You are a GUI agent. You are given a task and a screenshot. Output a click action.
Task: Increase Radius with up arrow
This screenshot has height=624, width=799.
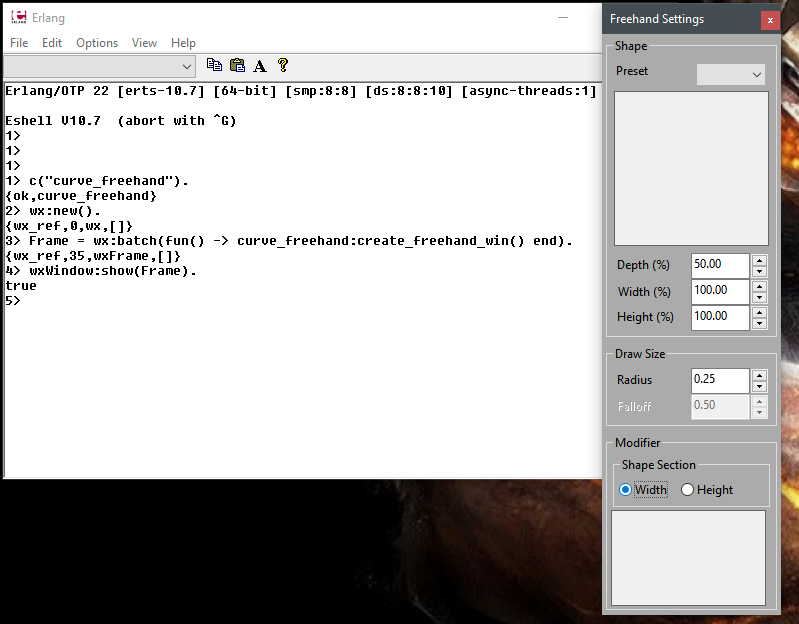[x=759, y=375]
